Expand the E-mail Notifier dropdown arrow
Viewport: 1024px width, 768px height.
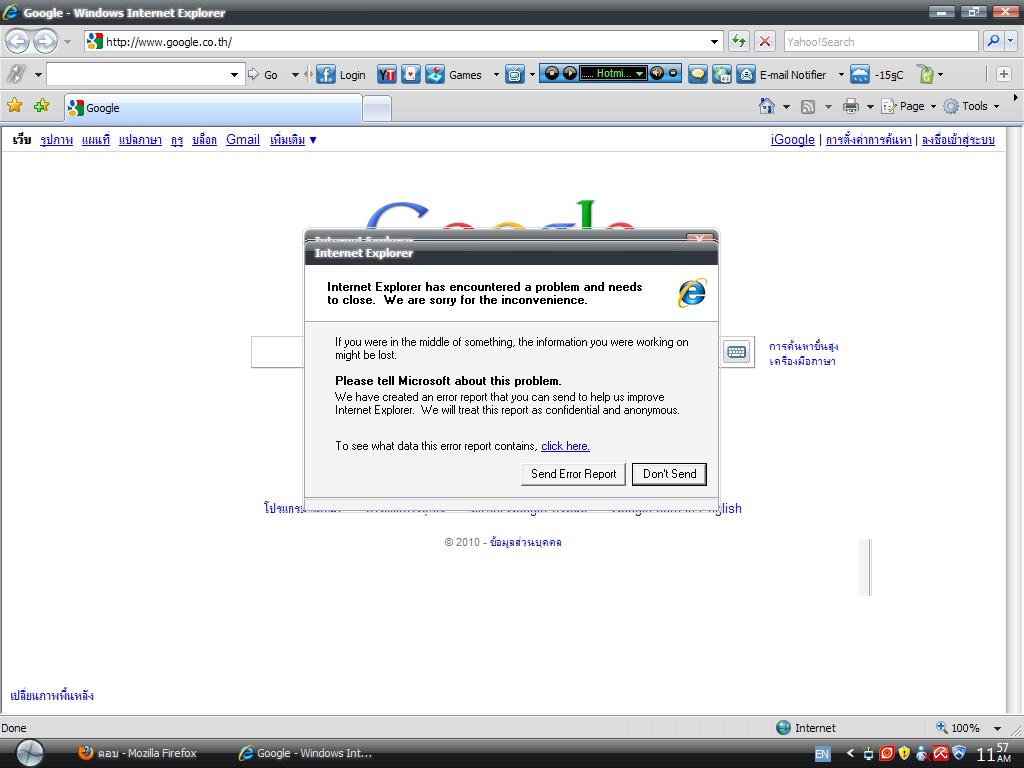coord(841,74)
